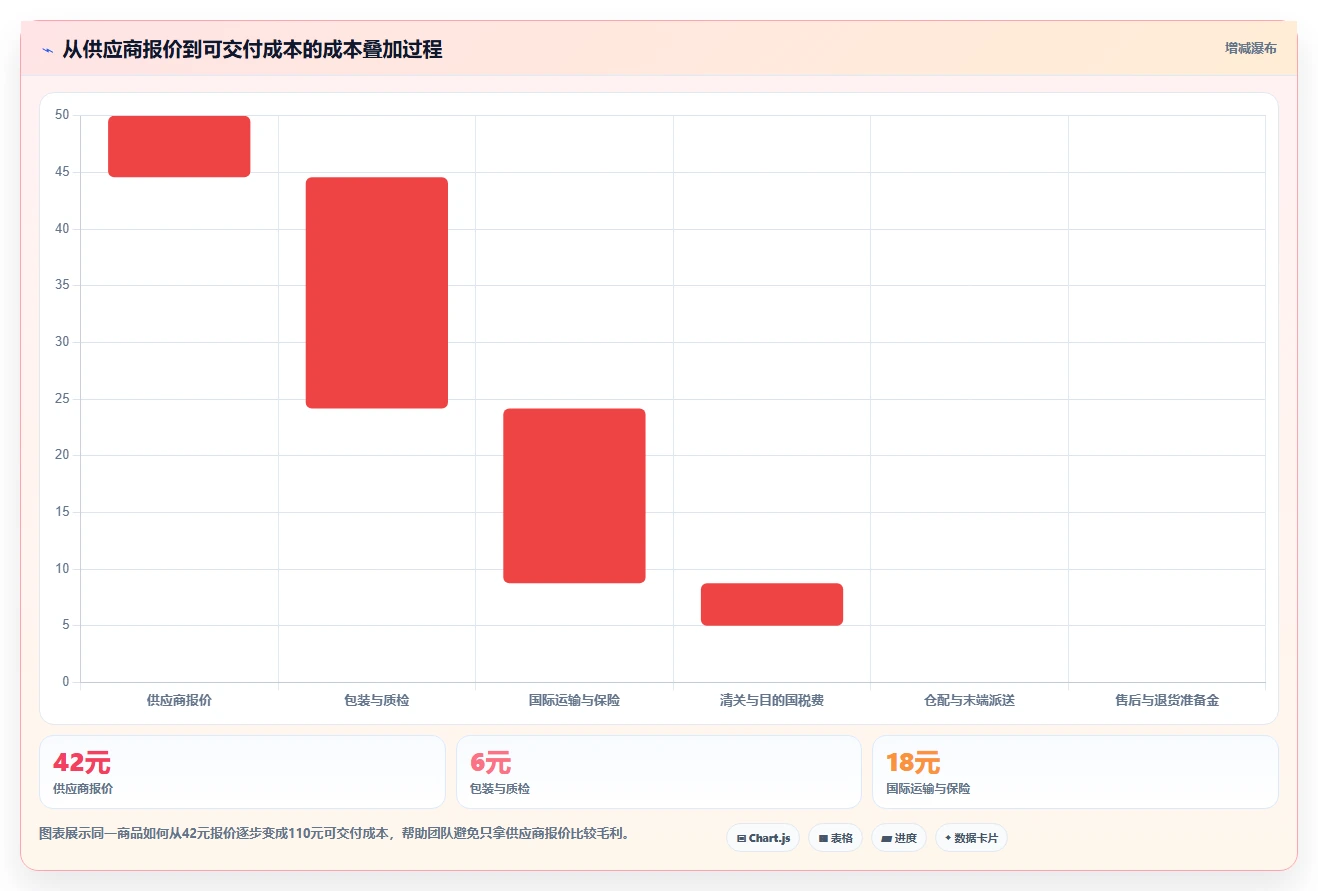Click the Chart.js chip
This screenshot has height=891, width=1318.
[x=763, y=838]
